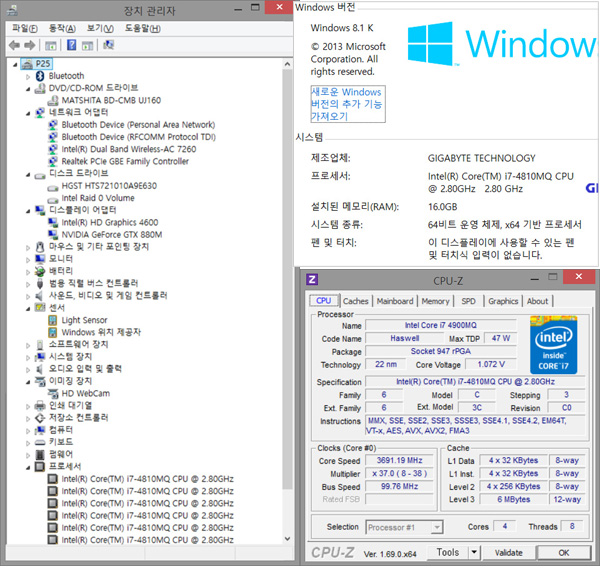Viewport: 600px width, 568px height.
Task: Click the CPU-Z purple Z title icon
Action: coord(312,278)
